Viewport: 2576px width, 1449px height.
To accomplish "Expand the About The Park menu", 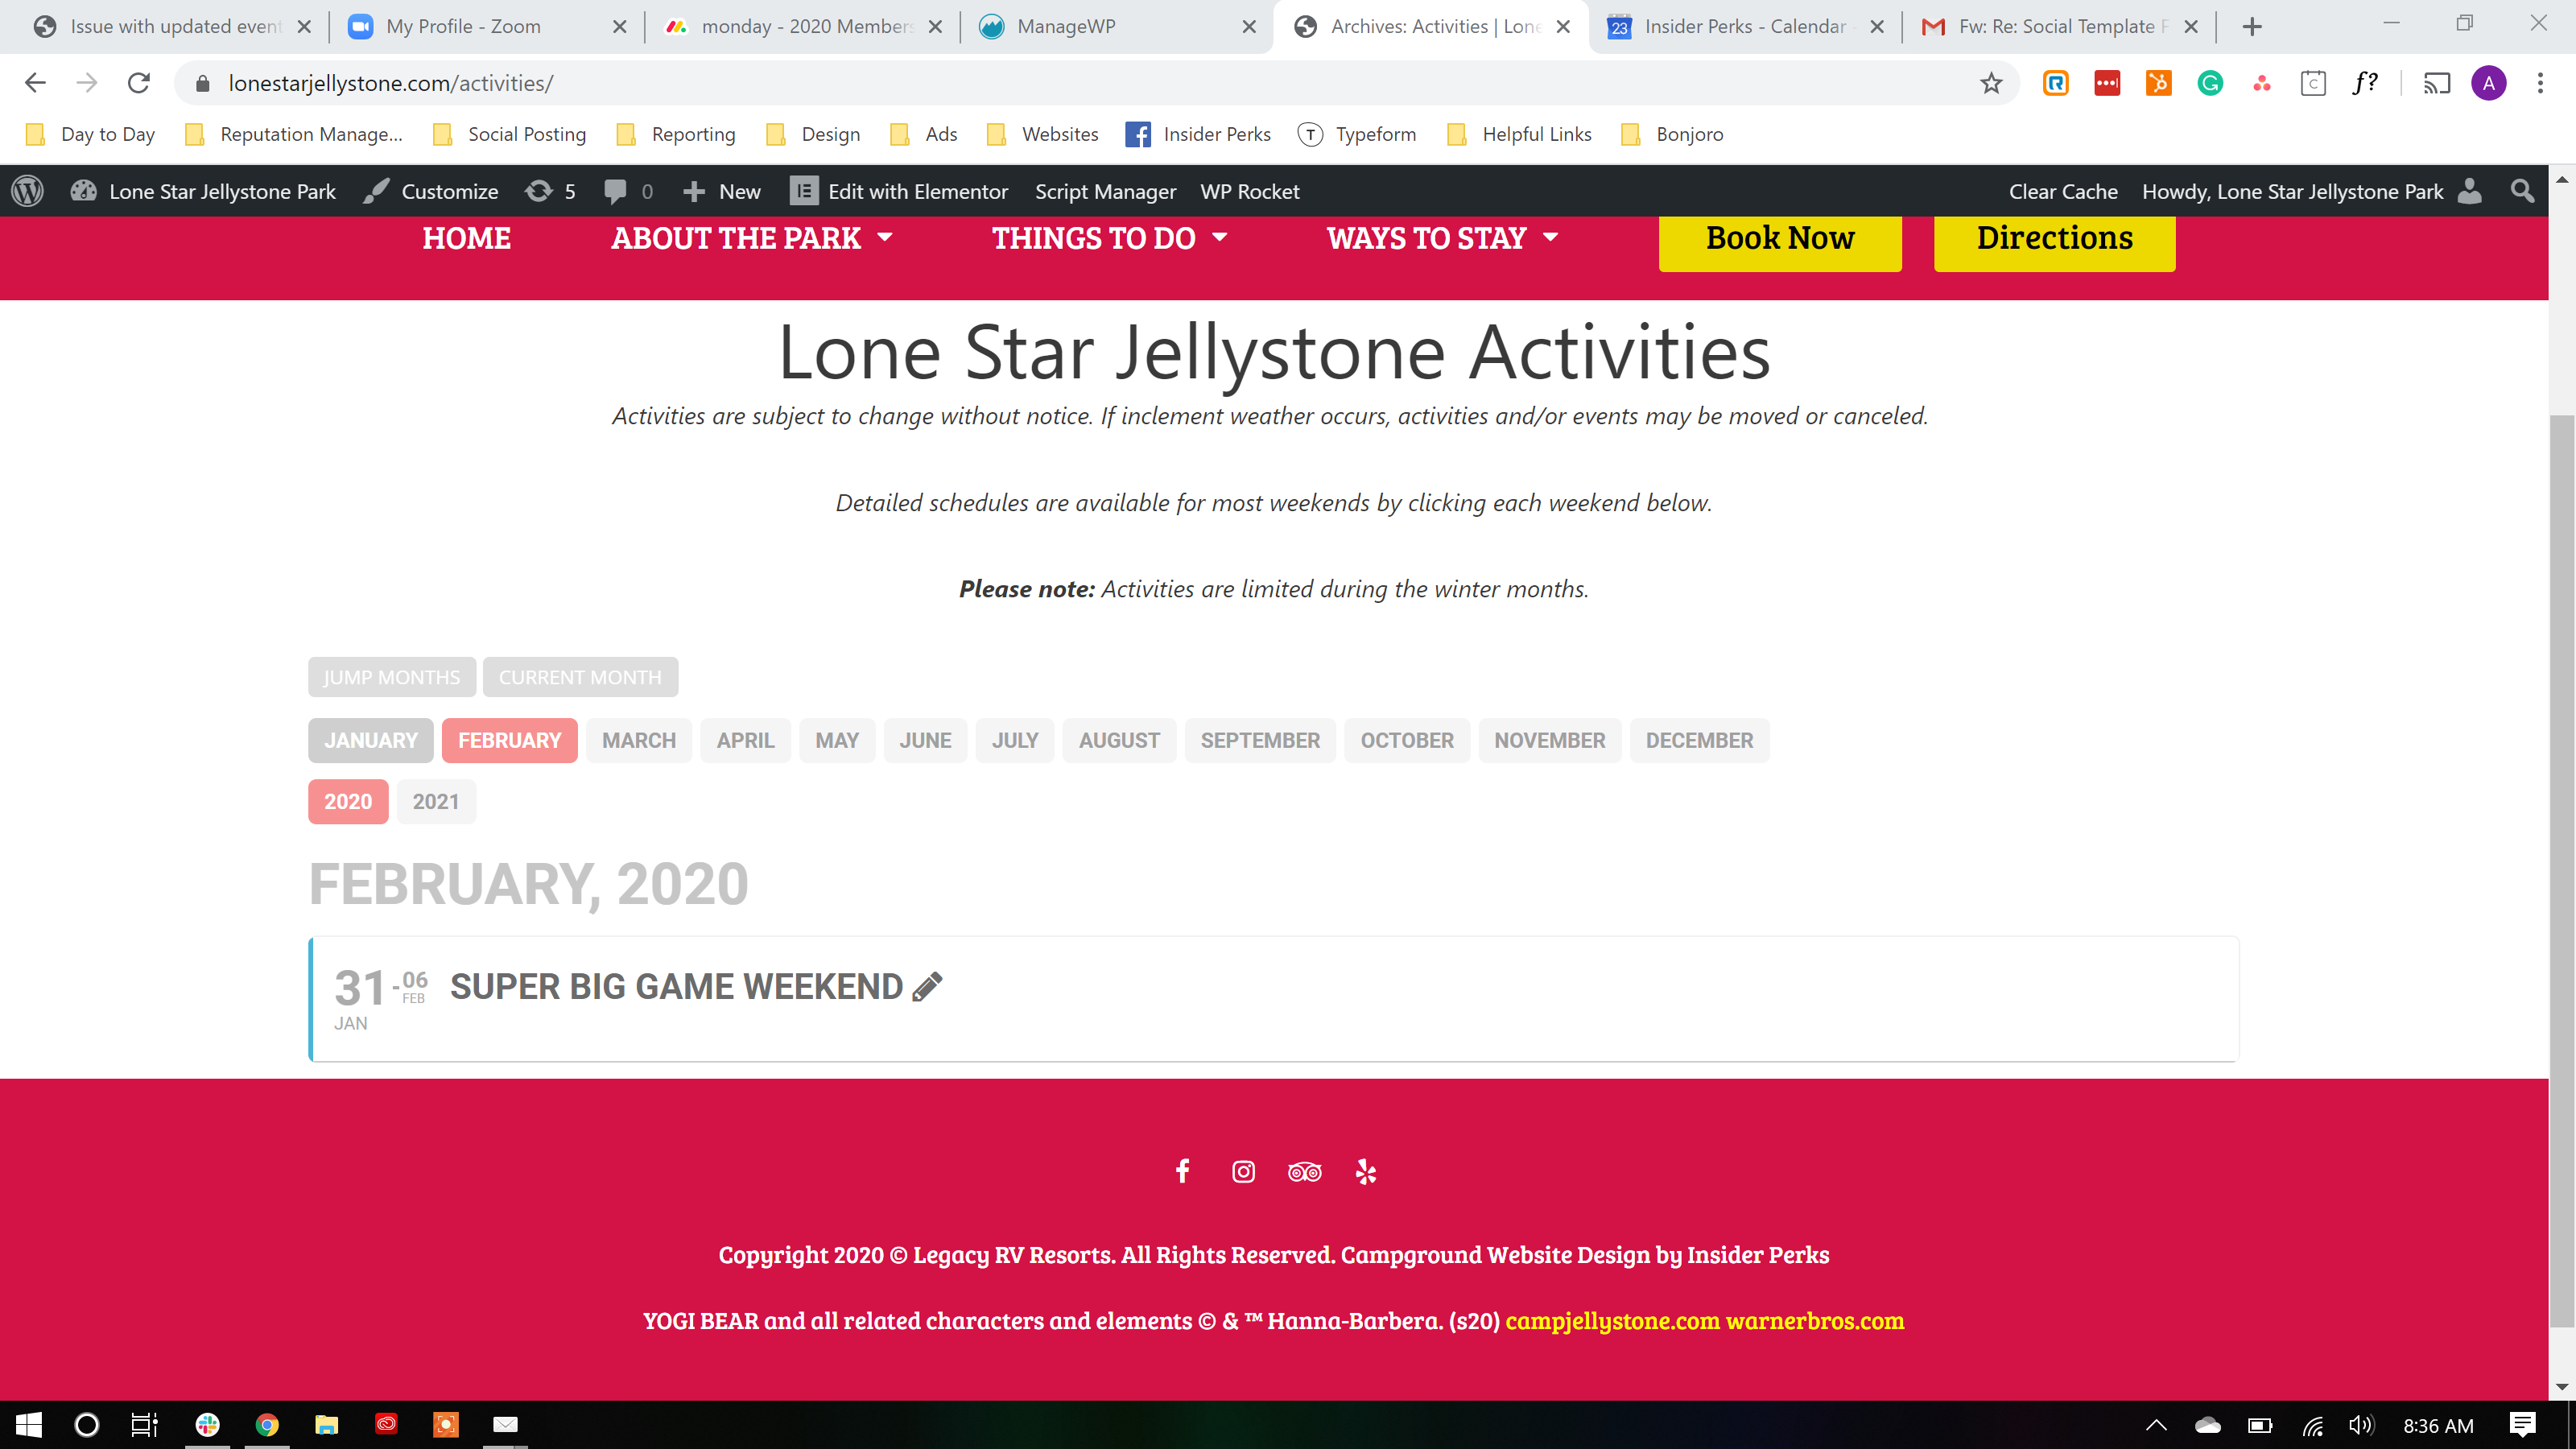I will click(x=751, y=238).
